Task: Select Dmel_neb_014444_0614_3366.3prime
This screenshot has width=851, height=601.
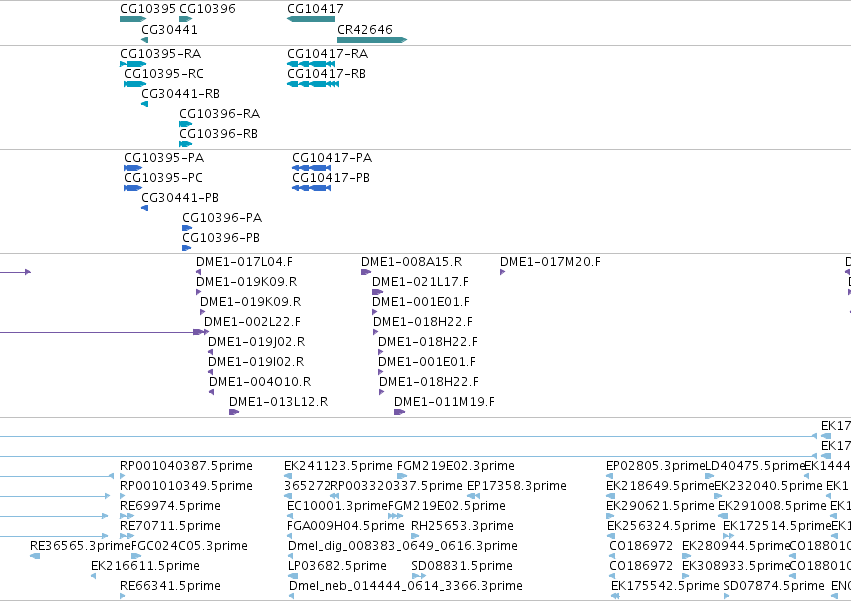Action: pyautogui.click(x=291, y=596)
